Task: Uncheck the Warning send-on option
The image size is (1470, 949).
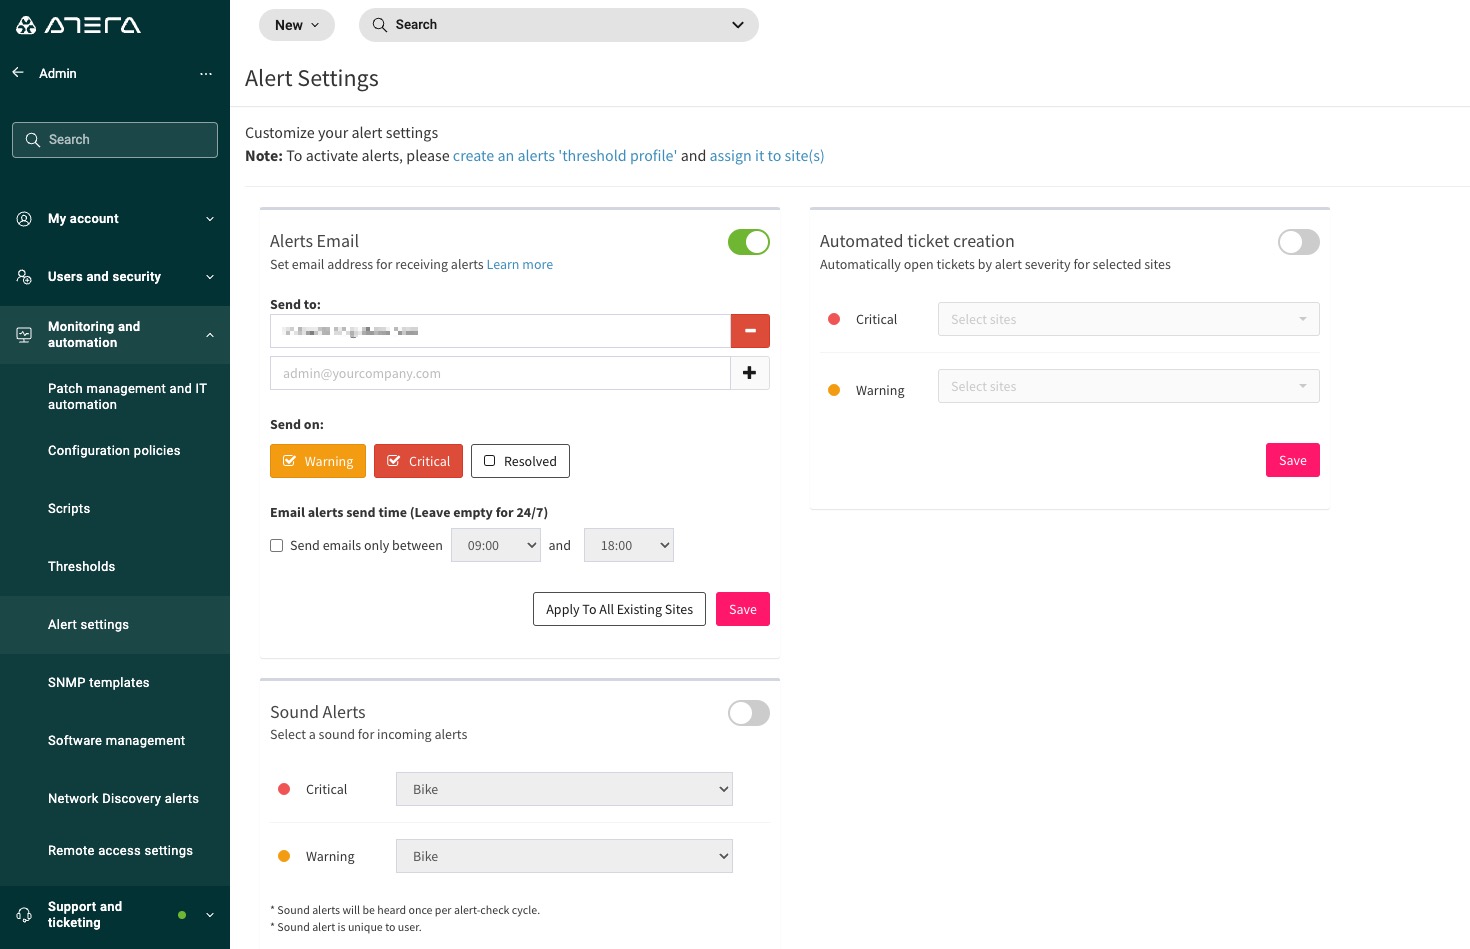Action: tap(318, 461)
